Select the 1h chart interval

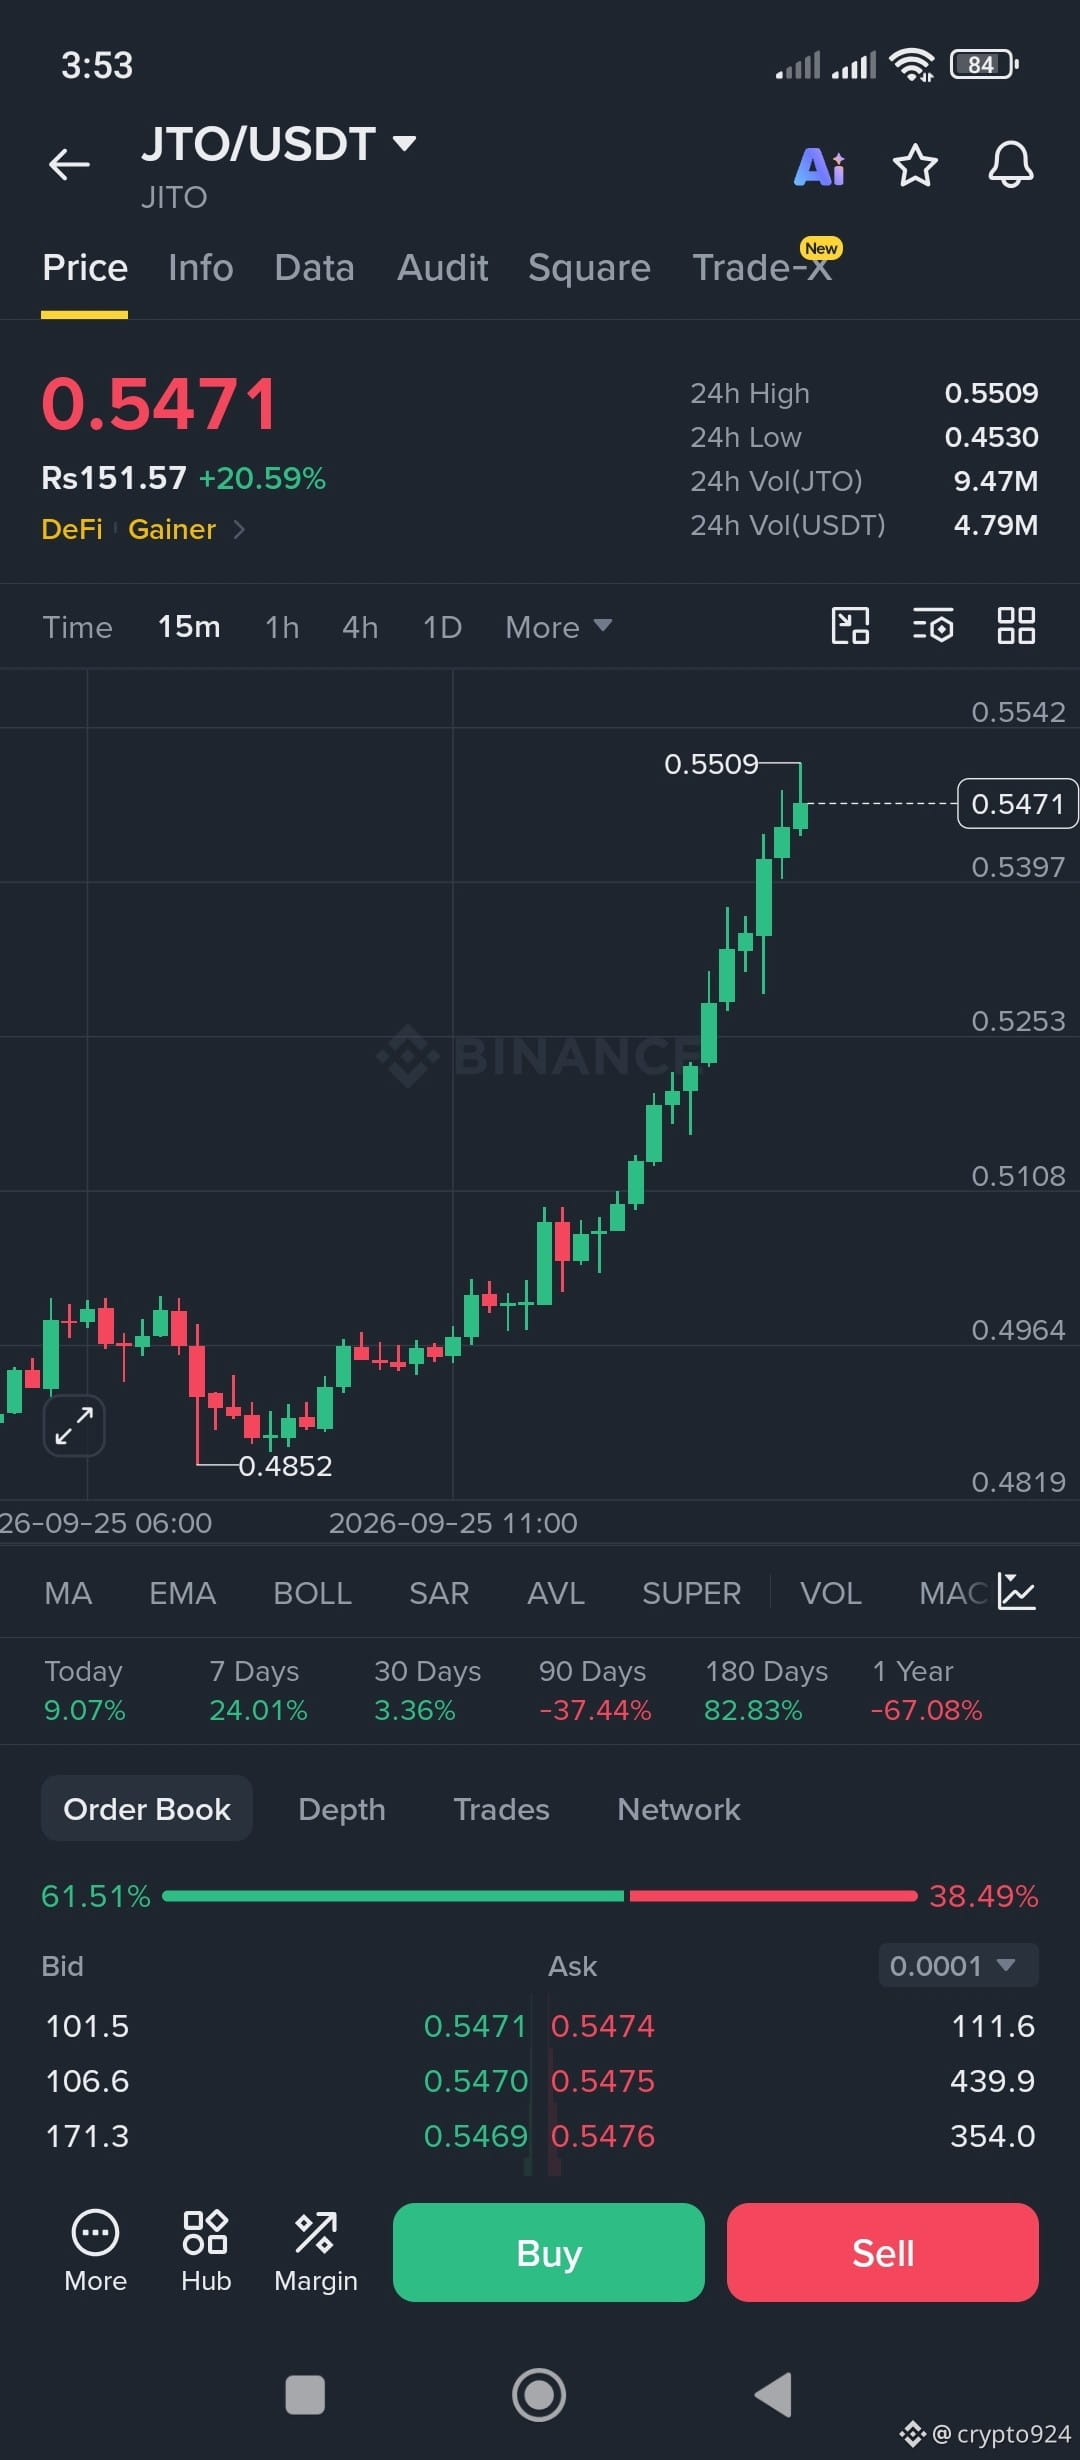282,627
